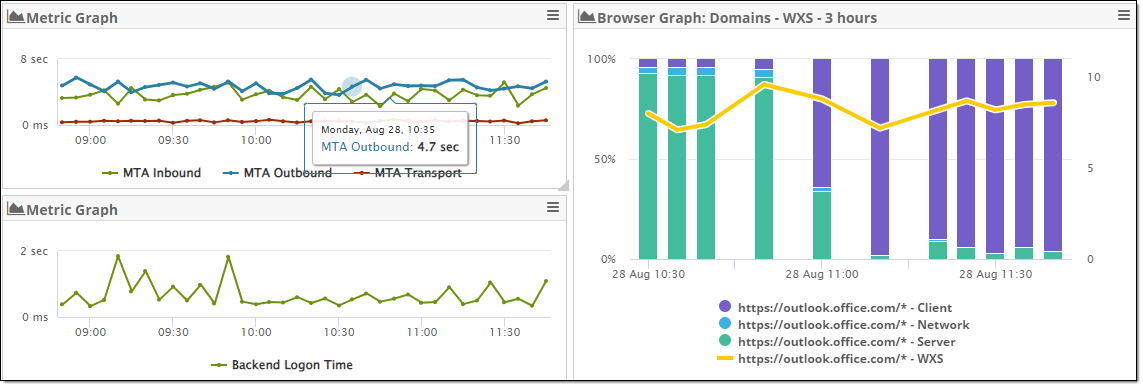Click the yellow WXS legend line marker
The image size is (1143, 387).
725,358
